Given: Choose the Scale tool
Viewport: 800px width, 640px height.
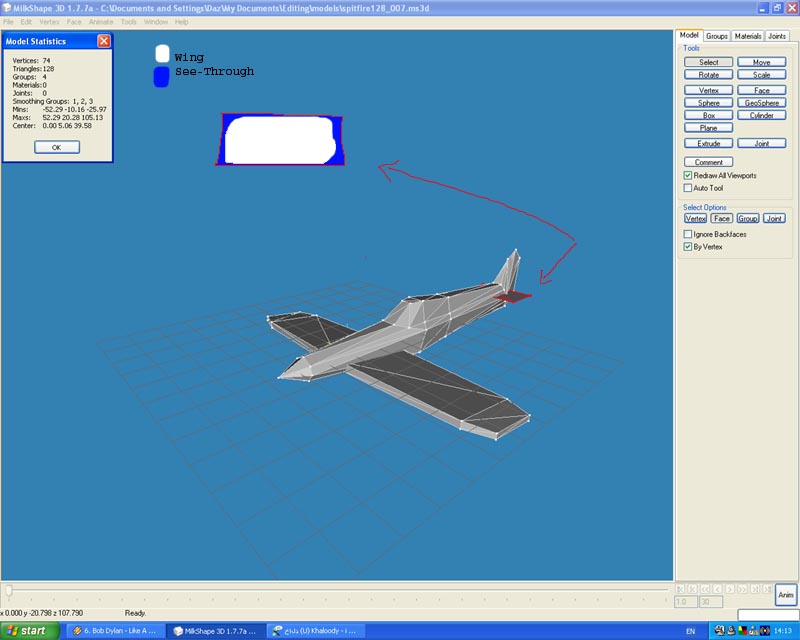Looking at the screenshot, I should (762, 75).
